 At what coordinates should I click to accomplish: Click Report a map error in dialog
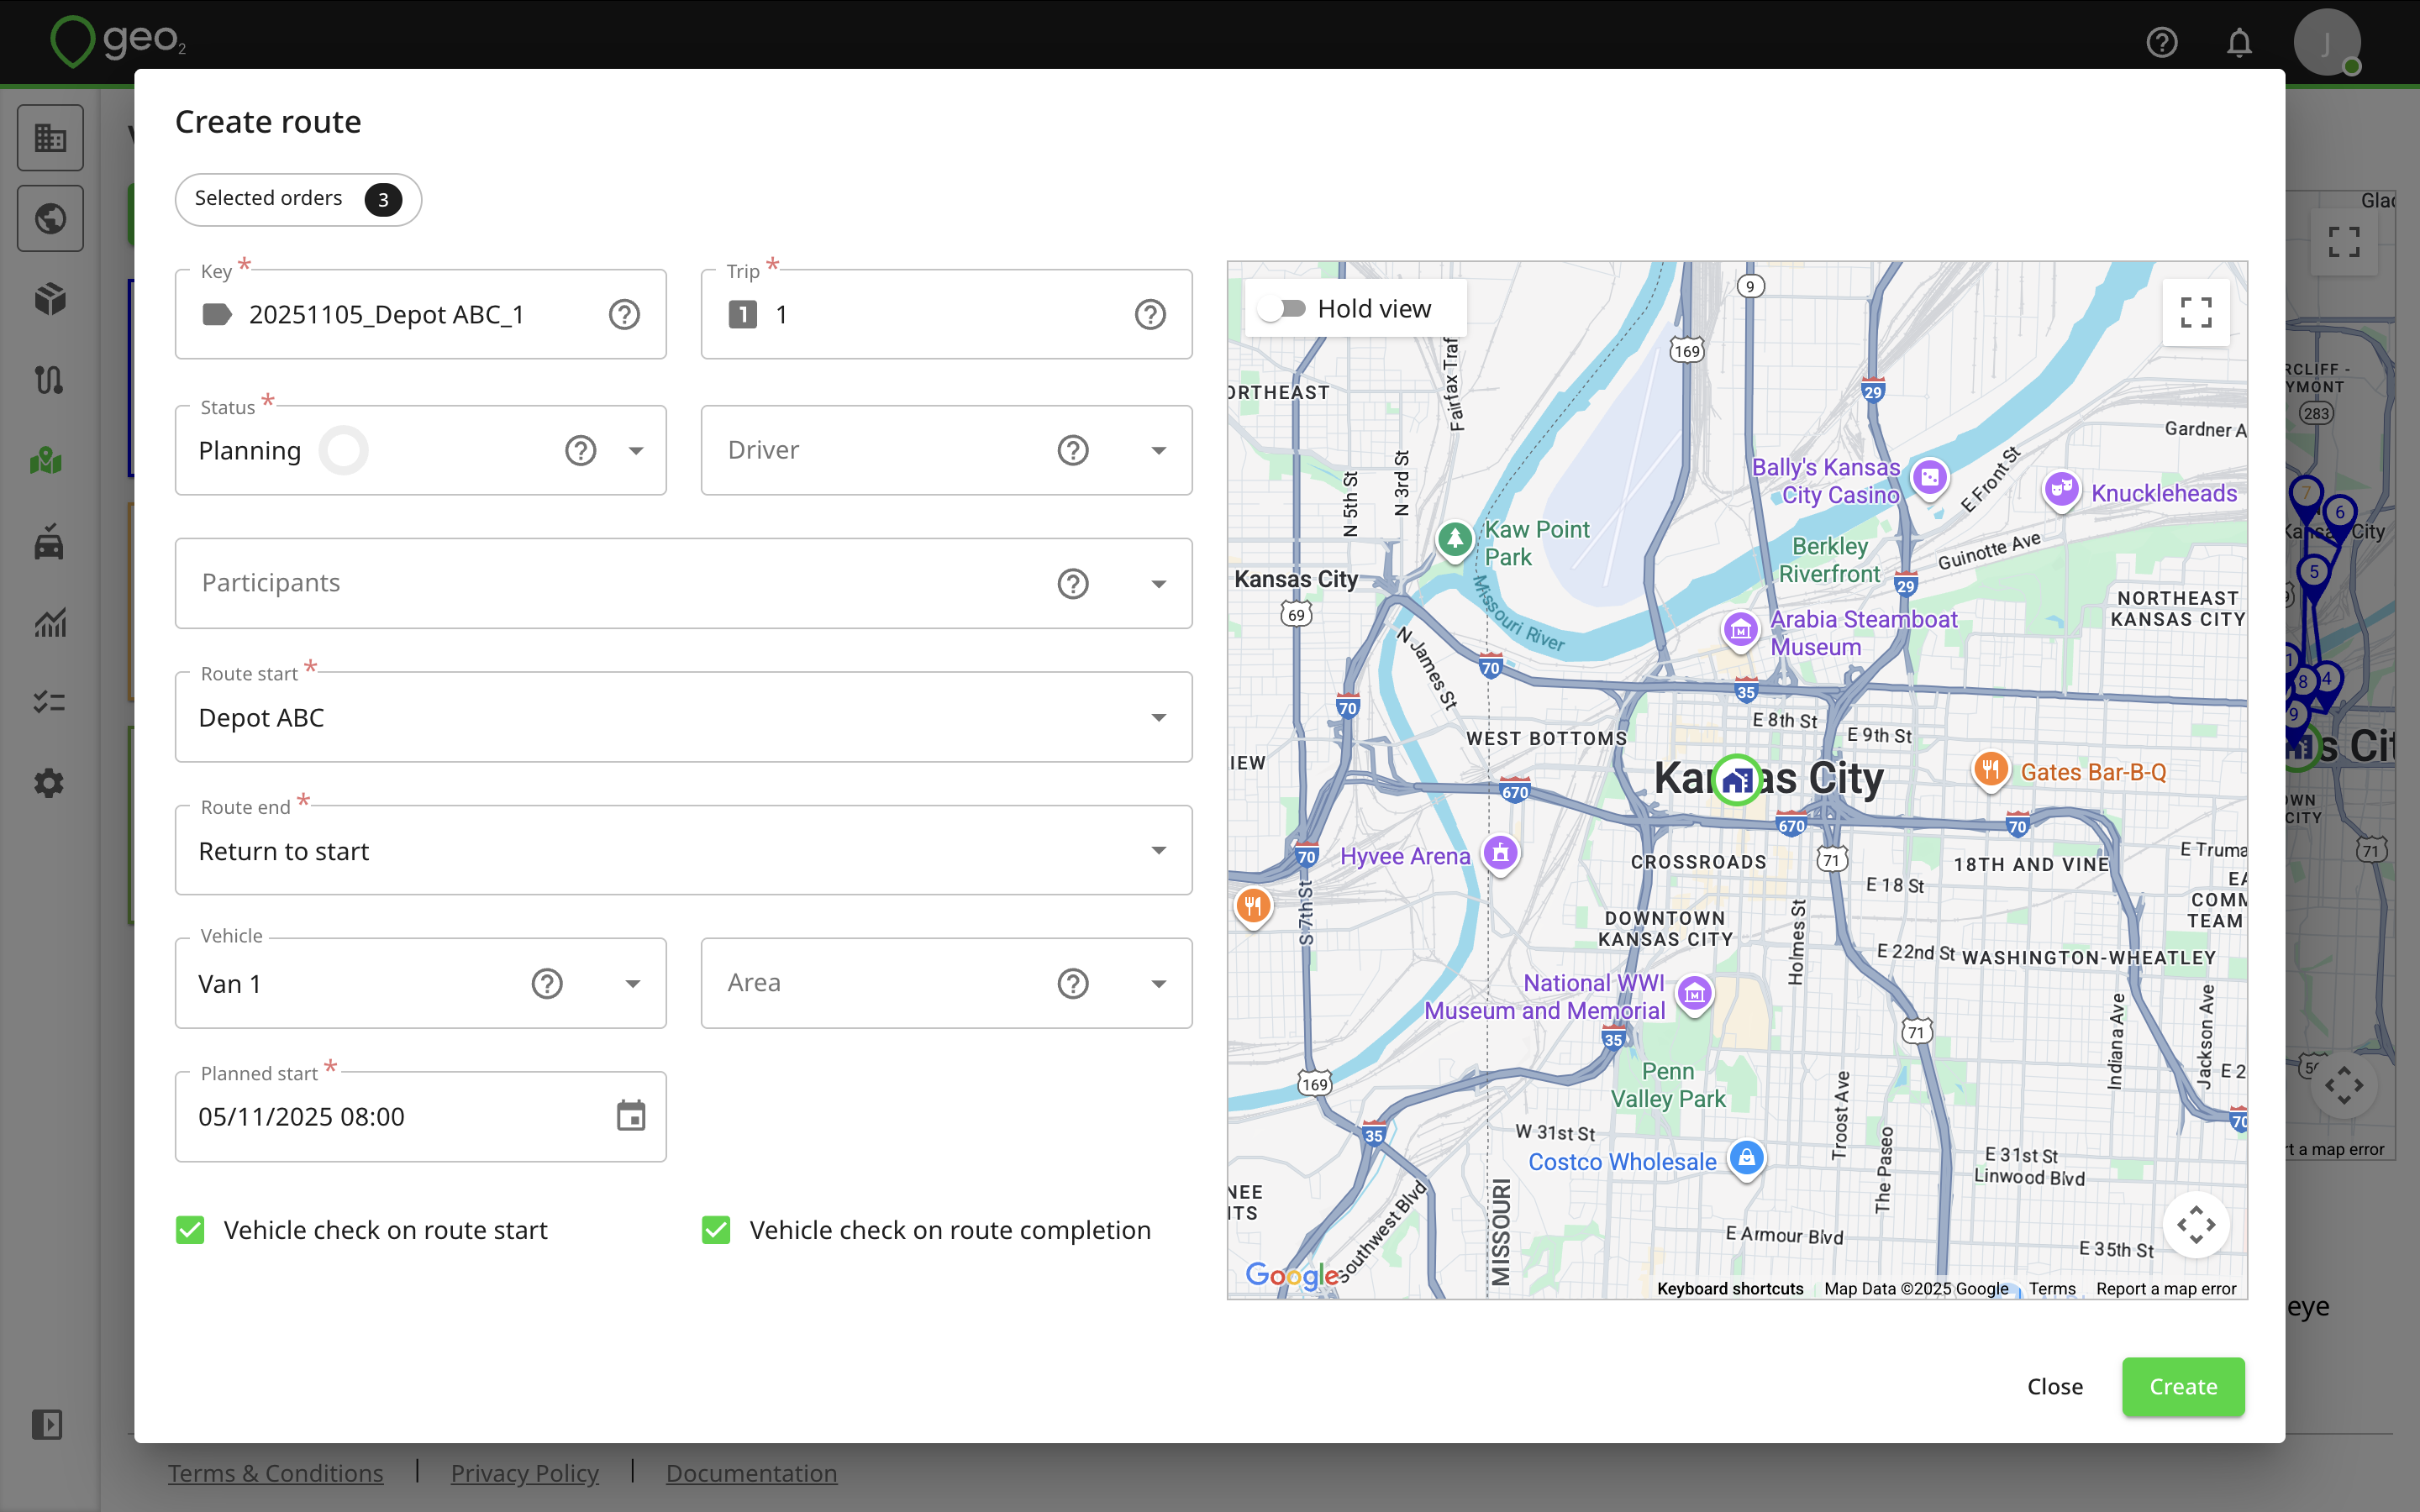coord(2166,1289)
